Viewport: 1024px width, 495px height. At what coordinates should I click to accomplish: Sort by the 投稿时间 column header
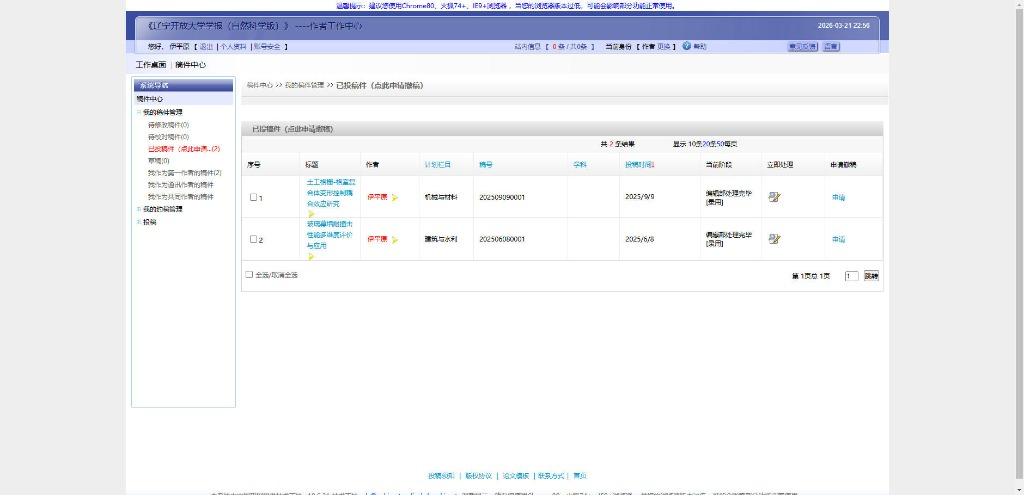pyautogui.click(x=640, y=164)
